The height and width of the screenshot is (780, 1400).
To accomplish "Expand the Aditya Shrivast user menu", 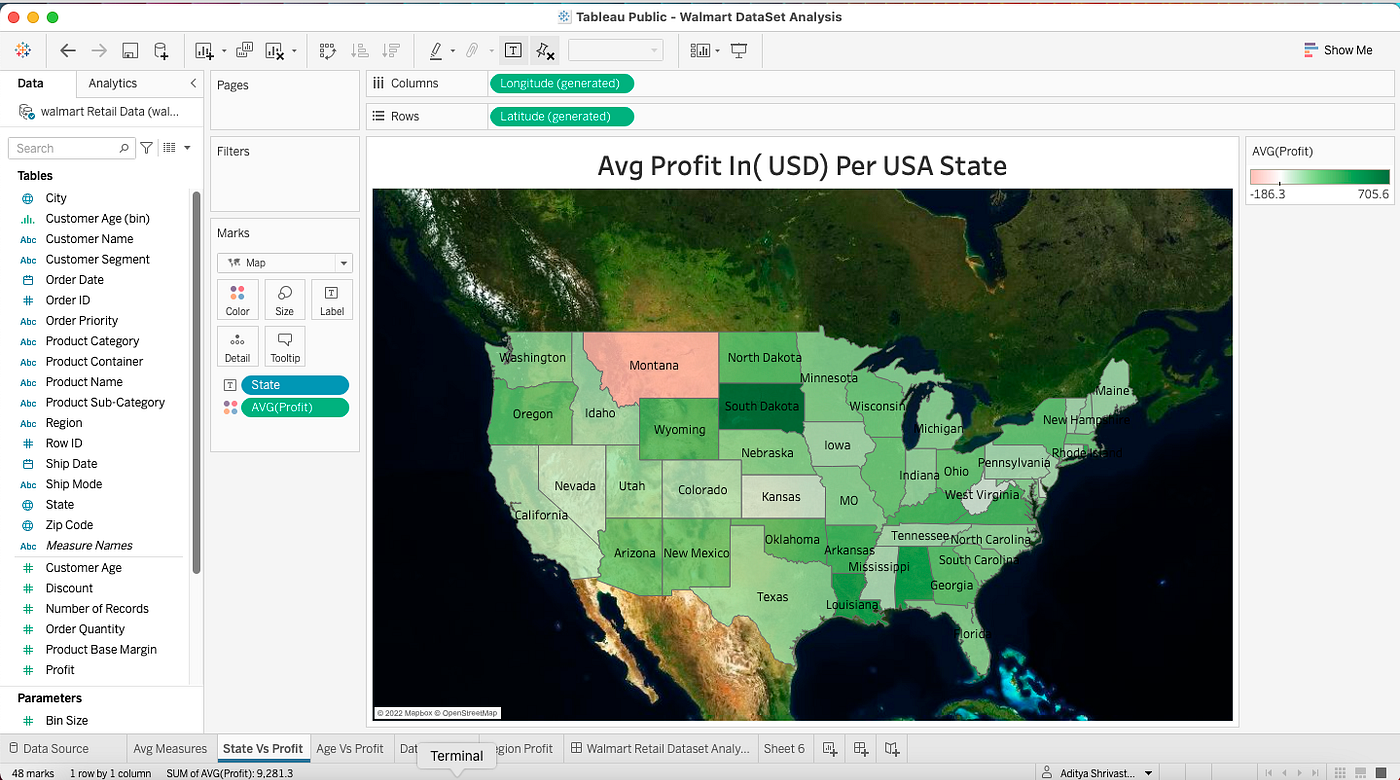I will tap(1097, 772).
